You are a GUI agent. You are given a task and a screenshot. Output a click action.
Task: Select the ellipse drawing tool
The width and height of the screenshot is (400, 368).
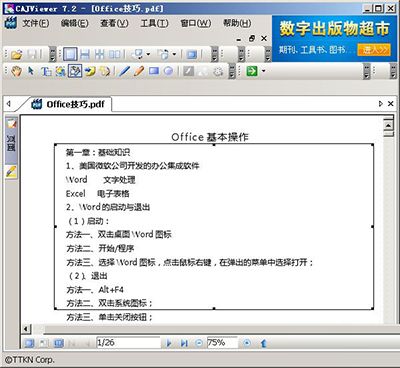pos(169,71)
